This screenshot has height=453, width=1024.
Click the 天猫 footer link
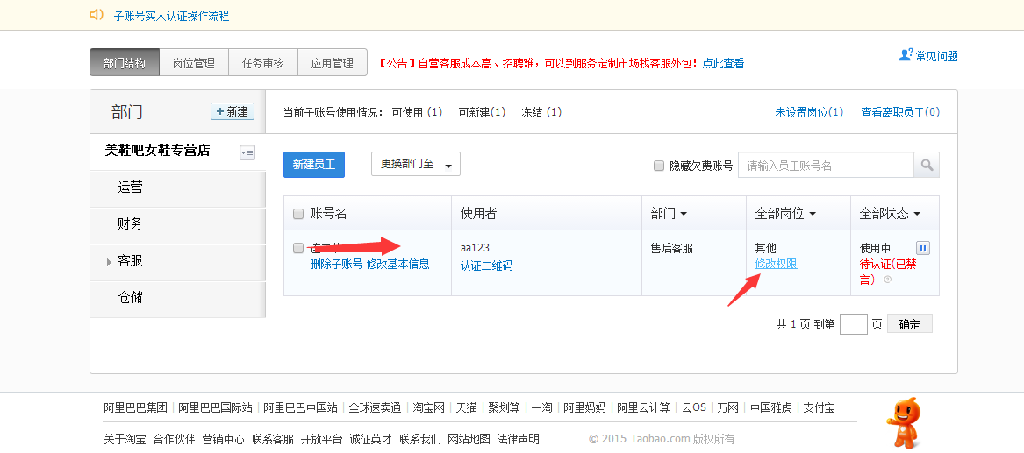[466, 408]
